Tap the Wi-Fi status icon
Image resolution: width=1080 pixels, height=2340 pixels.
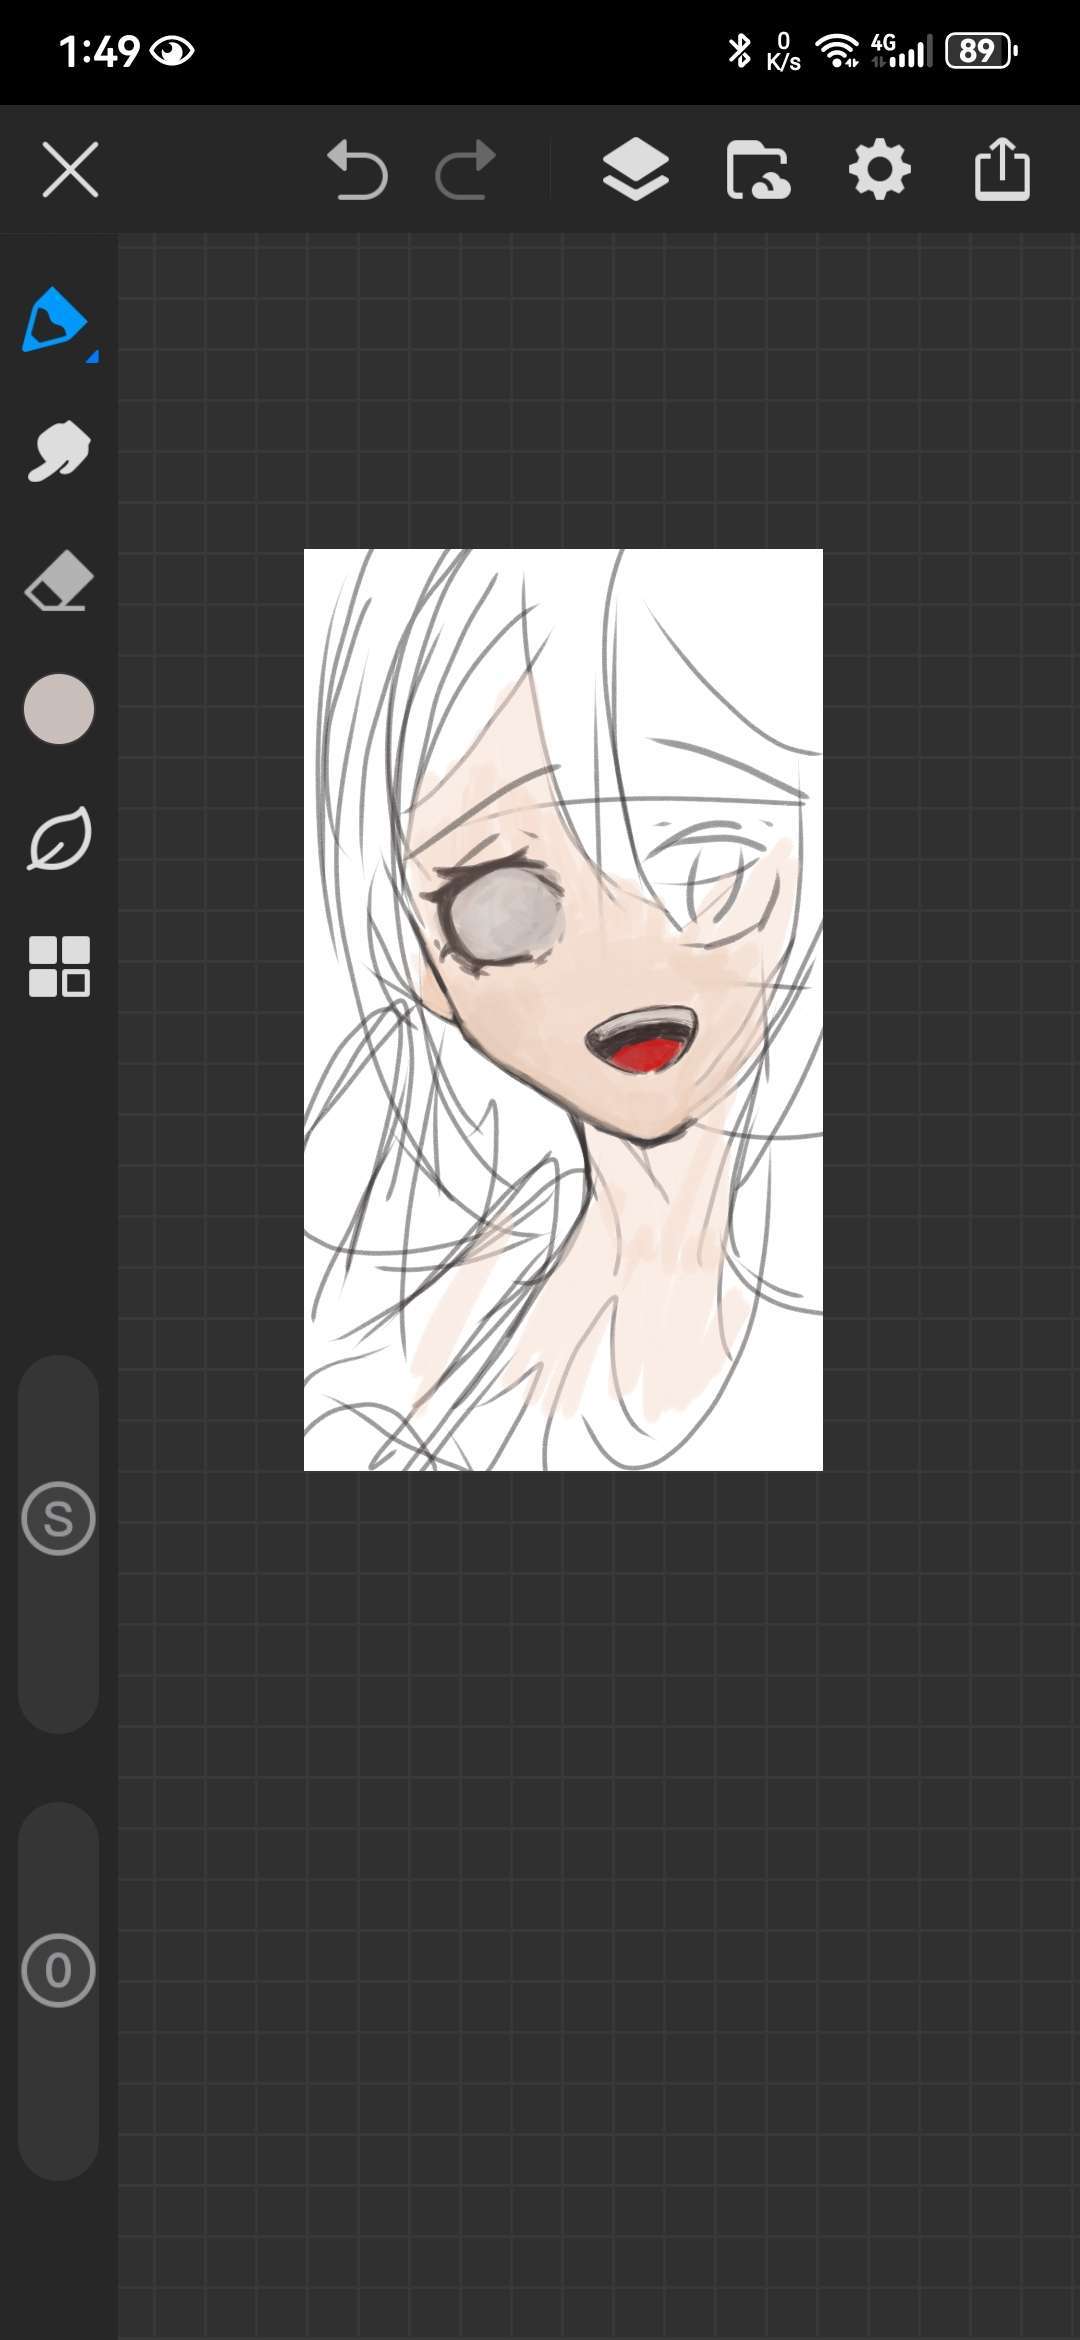(837, 51)
